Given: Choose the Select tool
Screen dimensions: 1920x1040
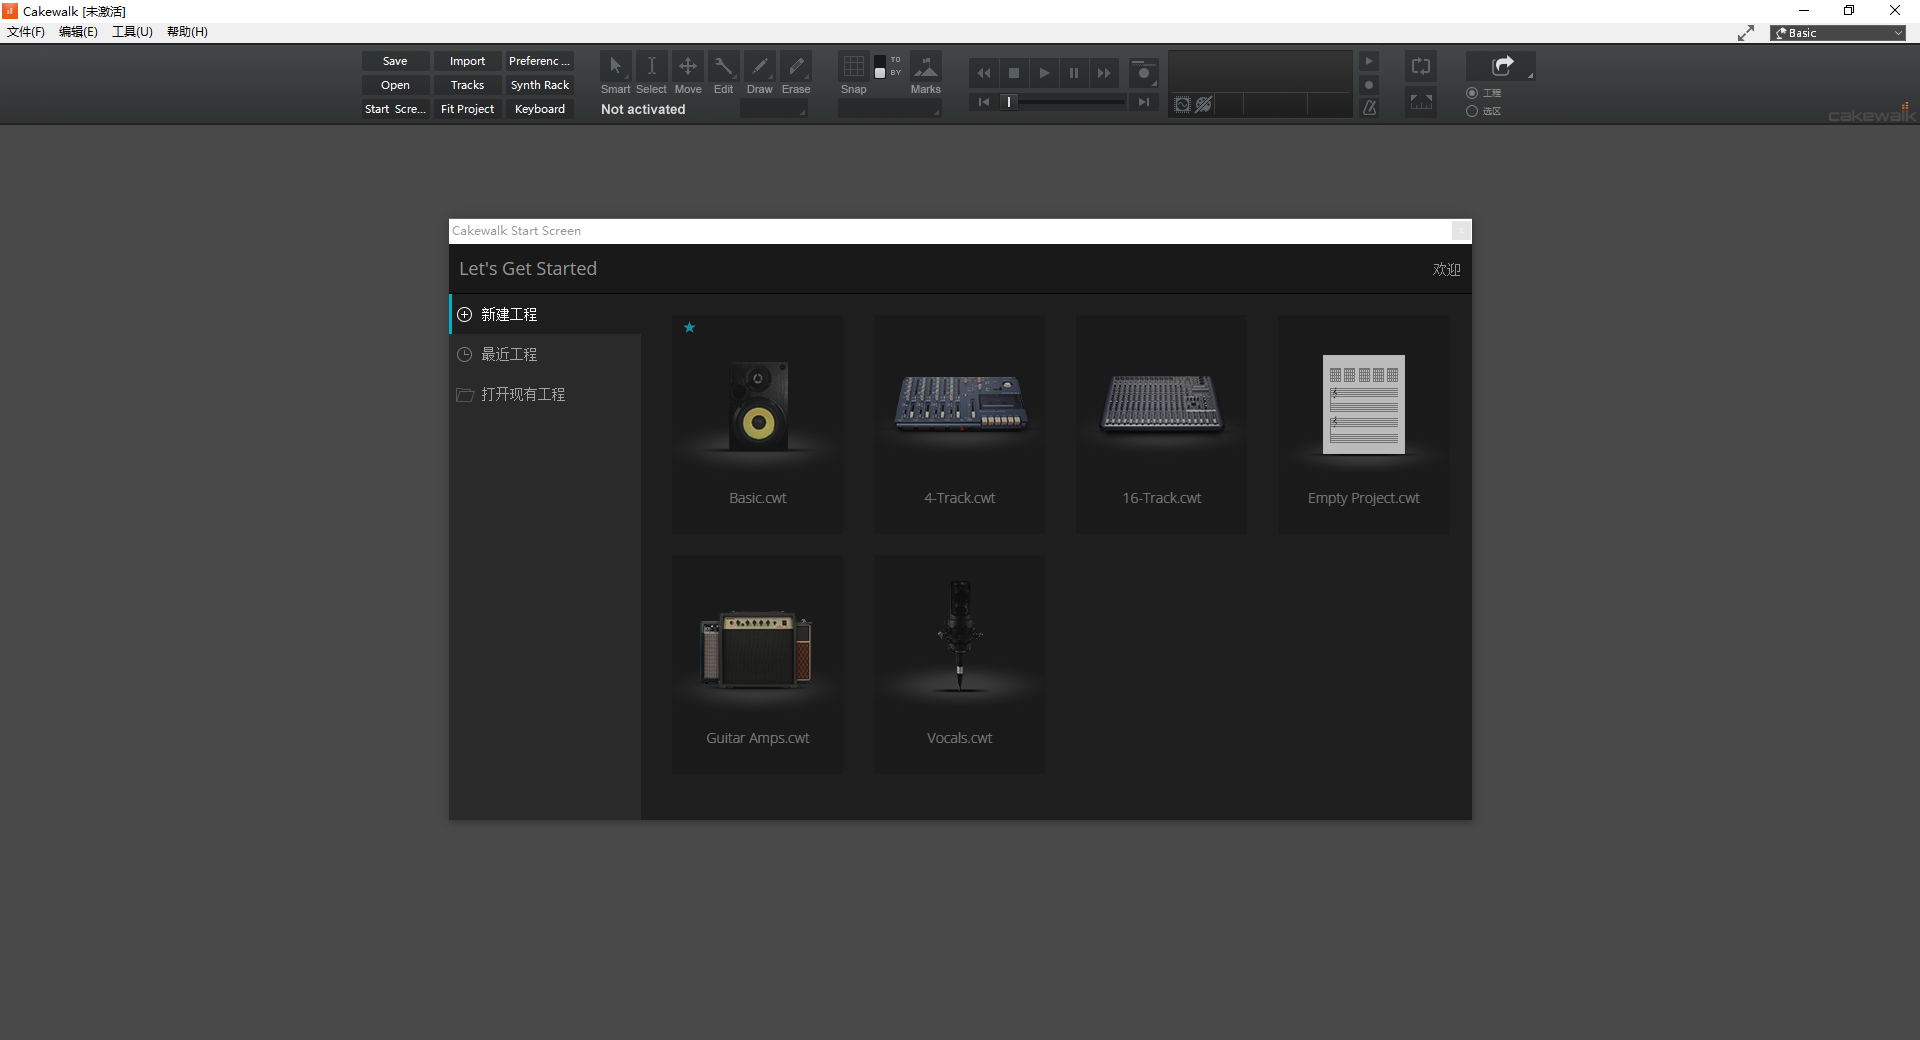Looking at the screenshot, I should pyautogui.click(x=651, y=67).
